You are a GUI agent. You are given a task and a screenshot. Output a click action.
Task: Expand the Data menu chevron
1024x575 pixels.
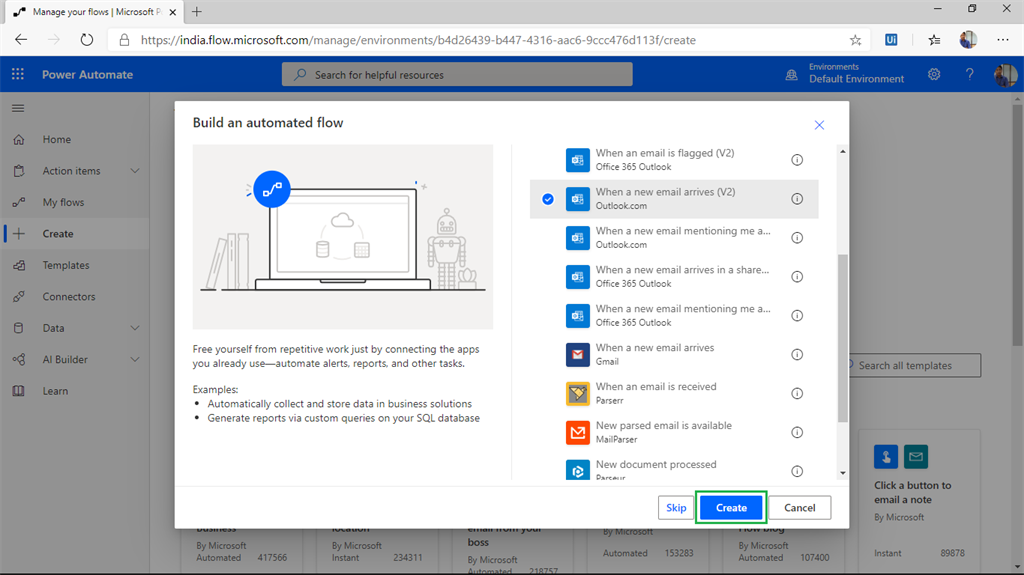pos(135,328)
